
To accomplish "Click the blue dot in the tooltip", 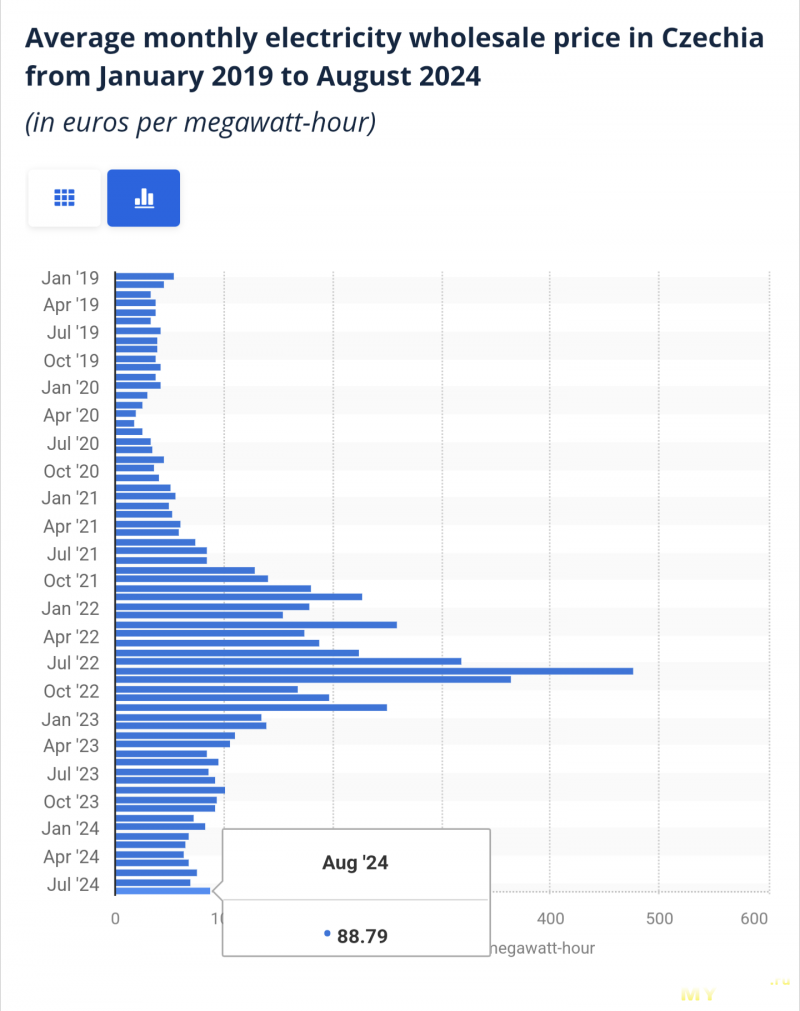I will 327,934.
